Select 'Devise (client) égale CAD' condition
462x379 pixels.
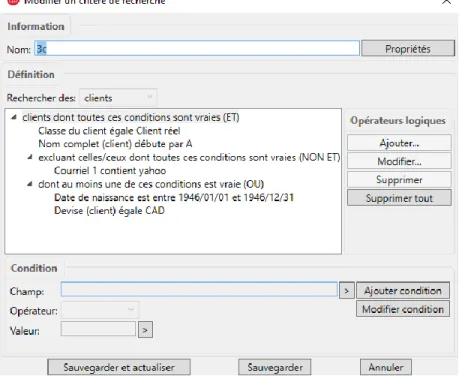109,211
